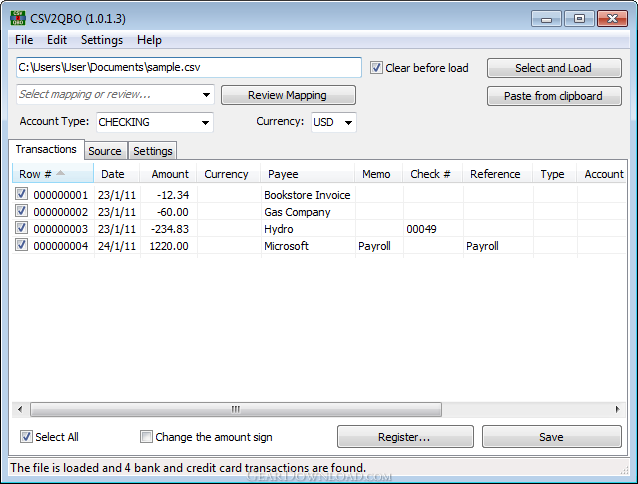
Task: Click the Review Mapping button
Action: point(288,95)
